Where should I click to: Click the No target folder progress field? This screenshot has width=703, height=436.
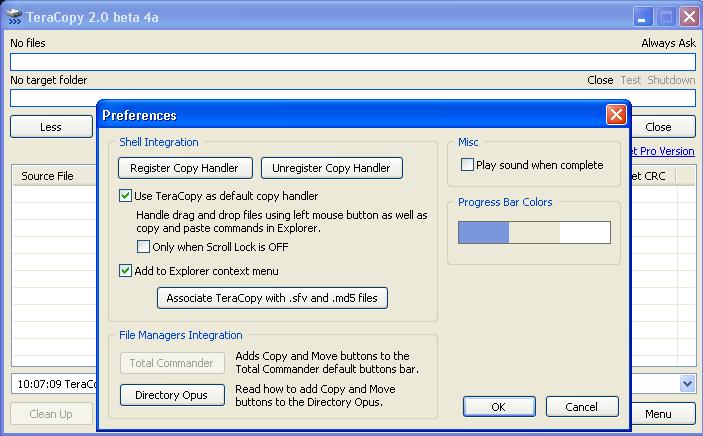[353, 98]
